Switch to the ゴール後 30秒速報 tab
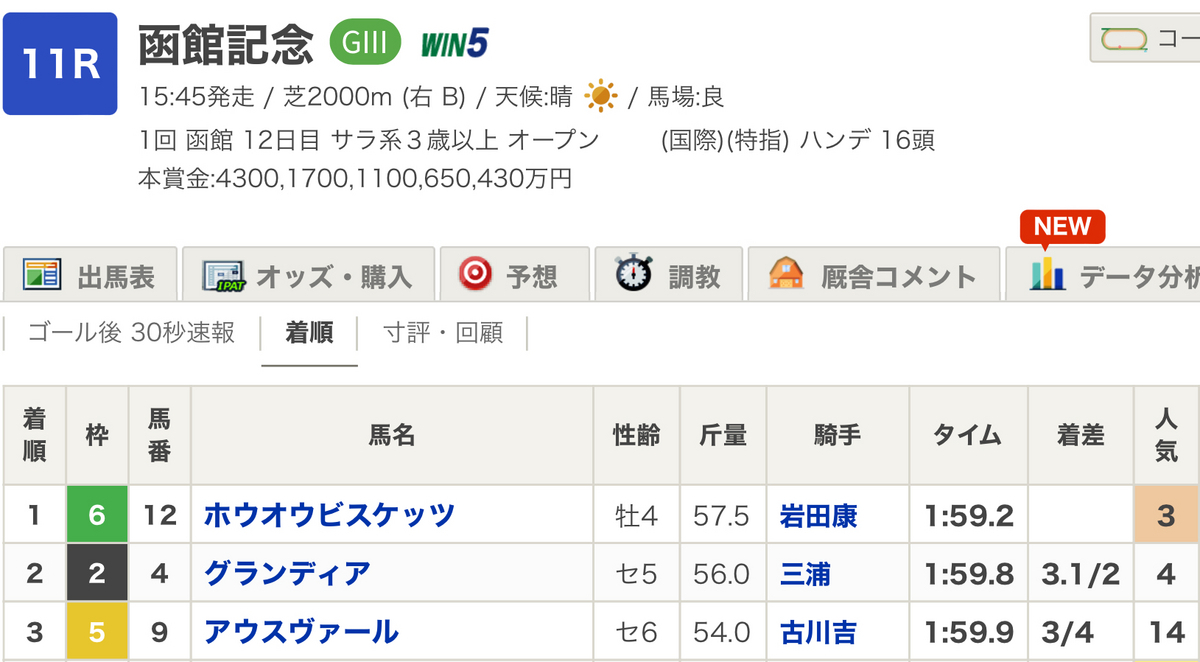 click(131, 333)
